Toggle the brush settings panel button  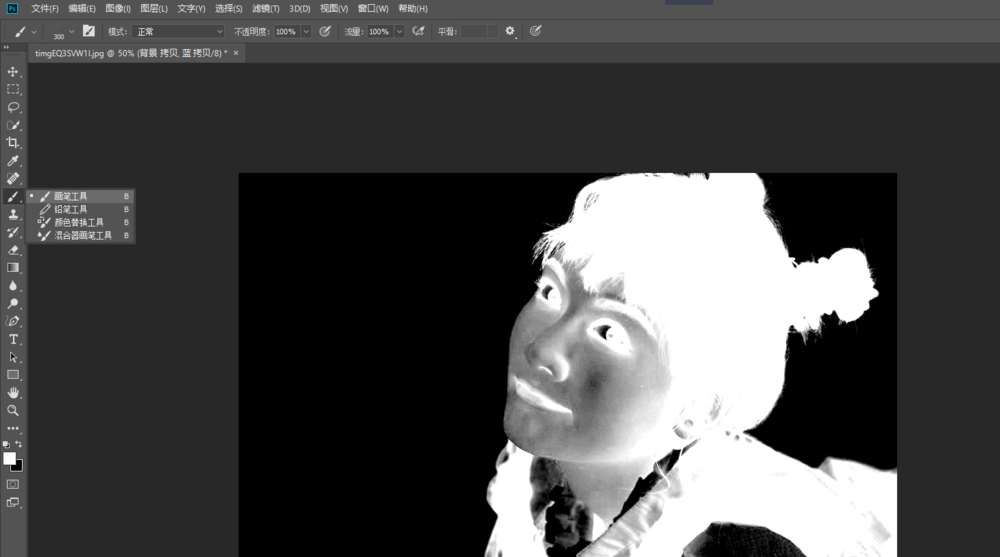[89, 31]
